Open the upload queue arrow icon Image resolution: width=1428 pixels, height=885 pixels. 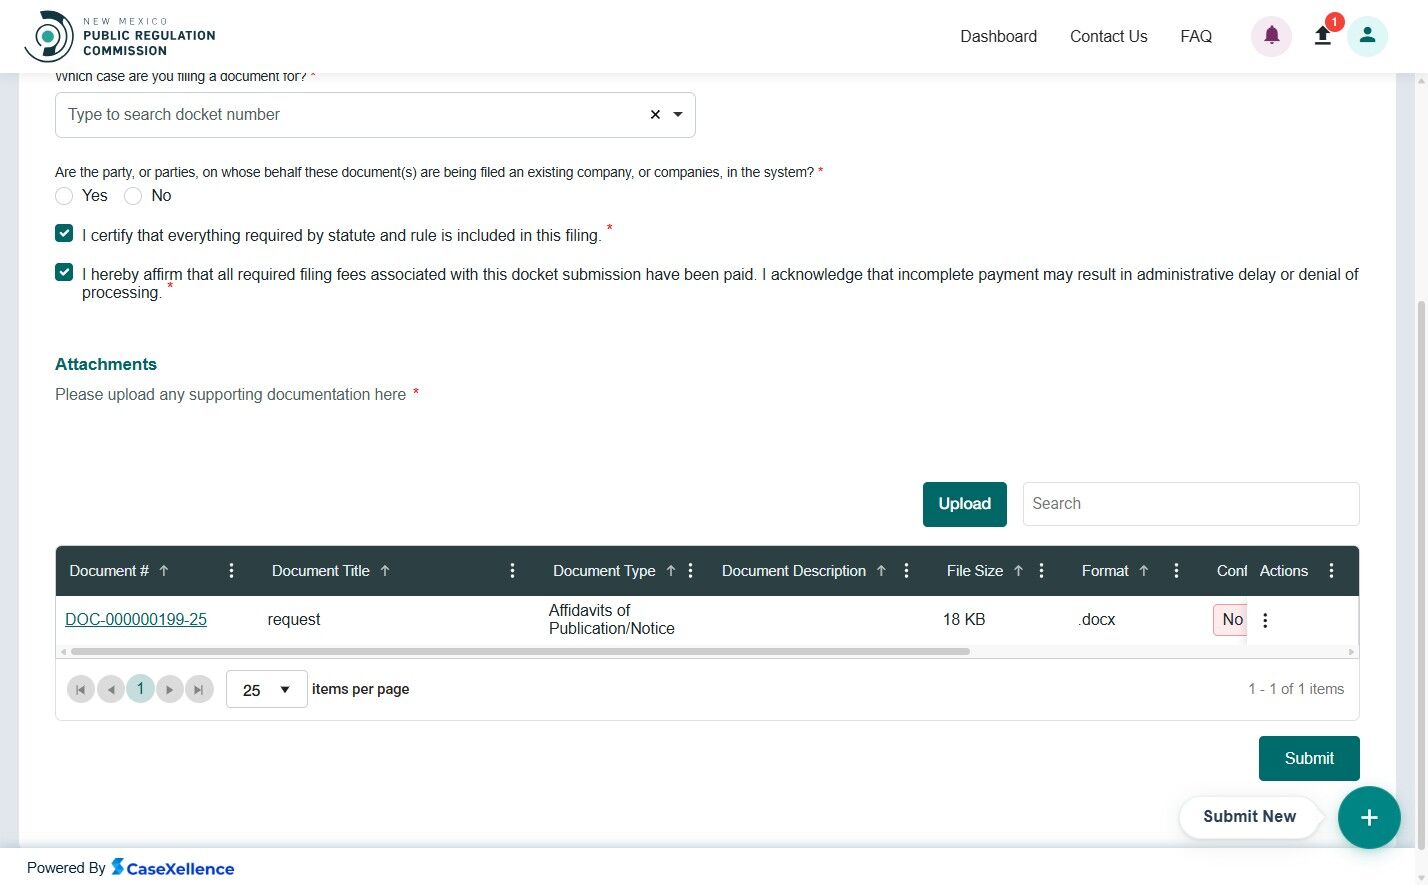tap(1322, 36)
